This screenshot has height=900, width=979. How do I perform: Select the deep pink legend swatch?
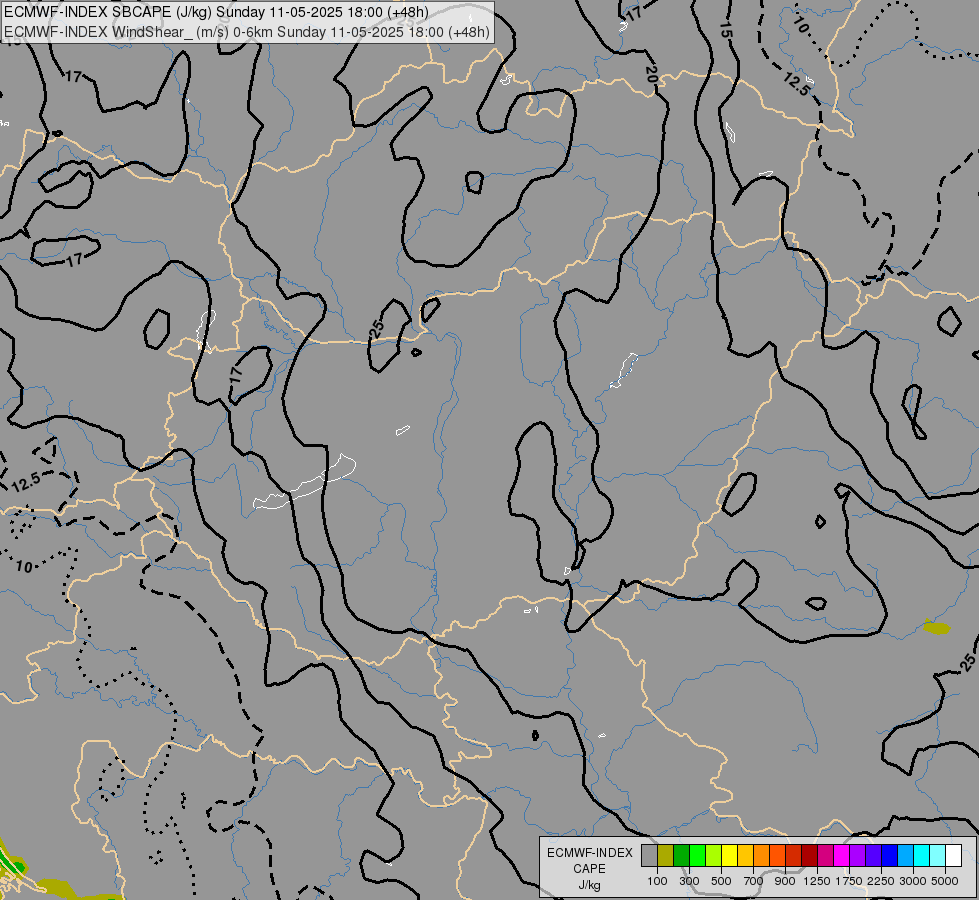coord(825,856)
